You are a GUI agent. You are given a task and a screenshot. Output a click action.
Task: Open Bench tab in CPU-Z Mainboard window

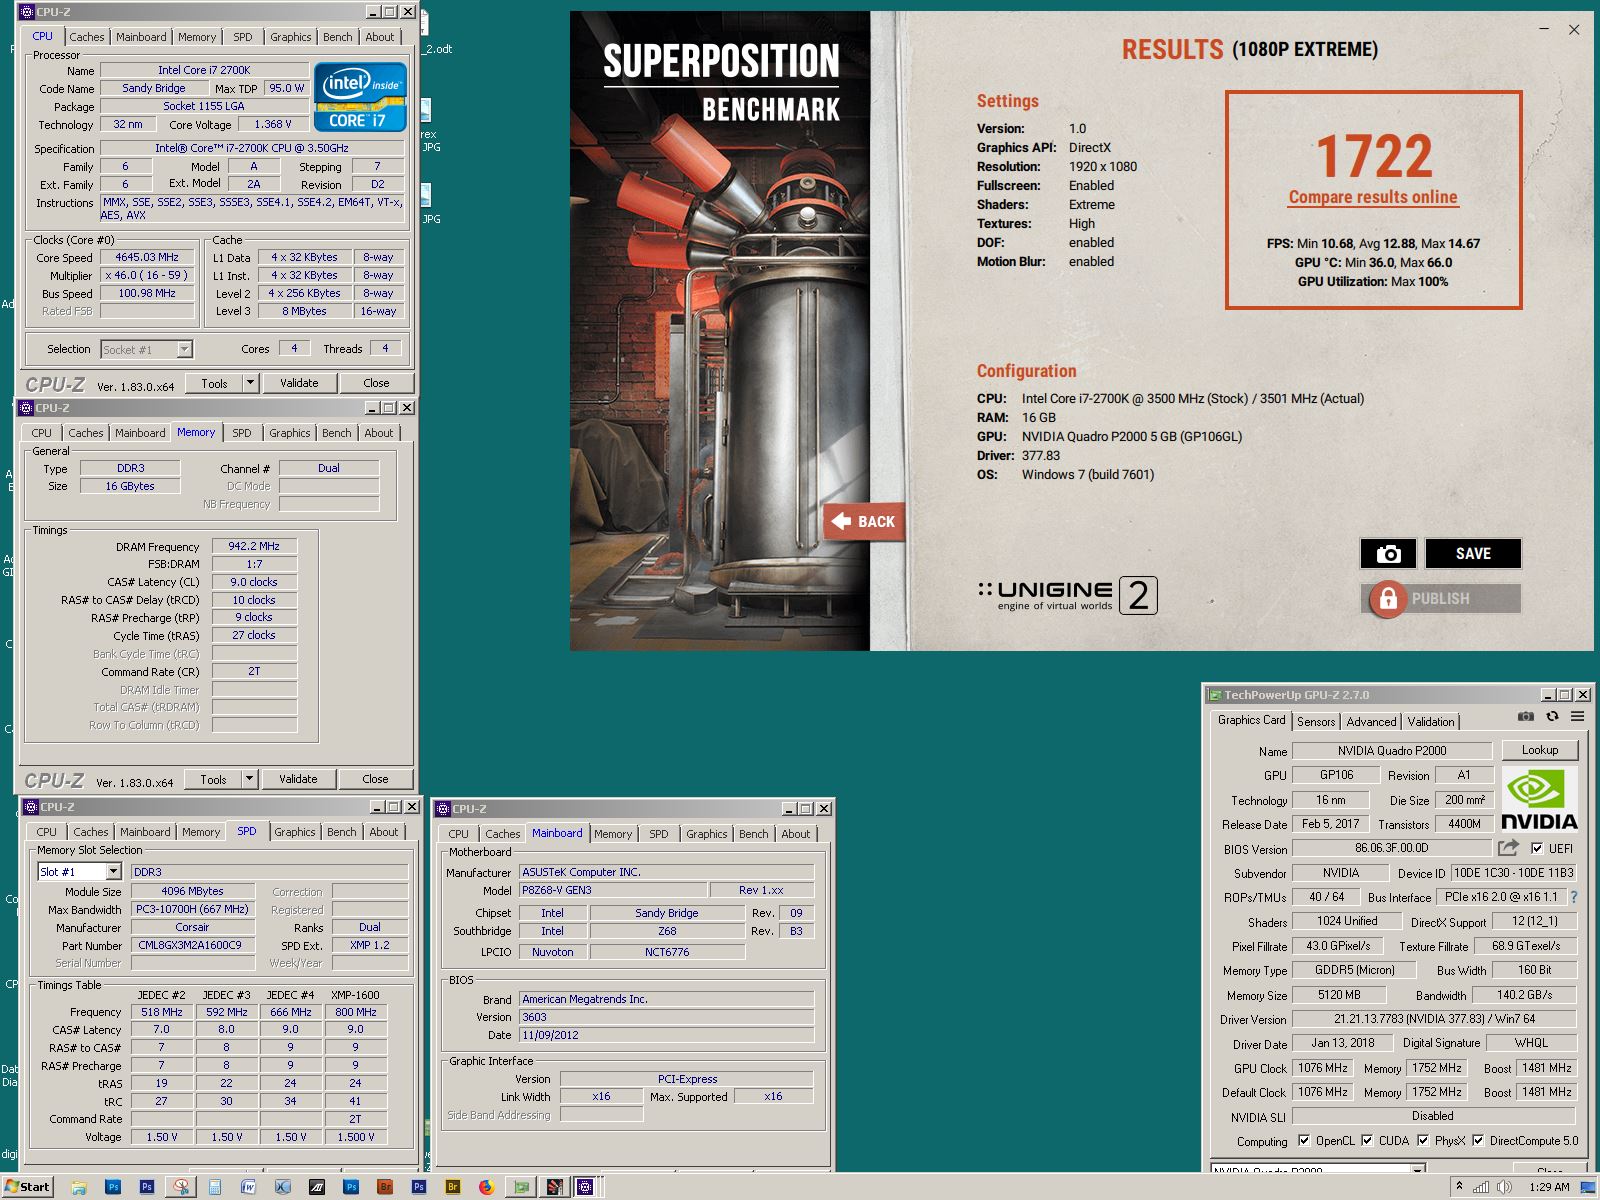tap(754, 834)
